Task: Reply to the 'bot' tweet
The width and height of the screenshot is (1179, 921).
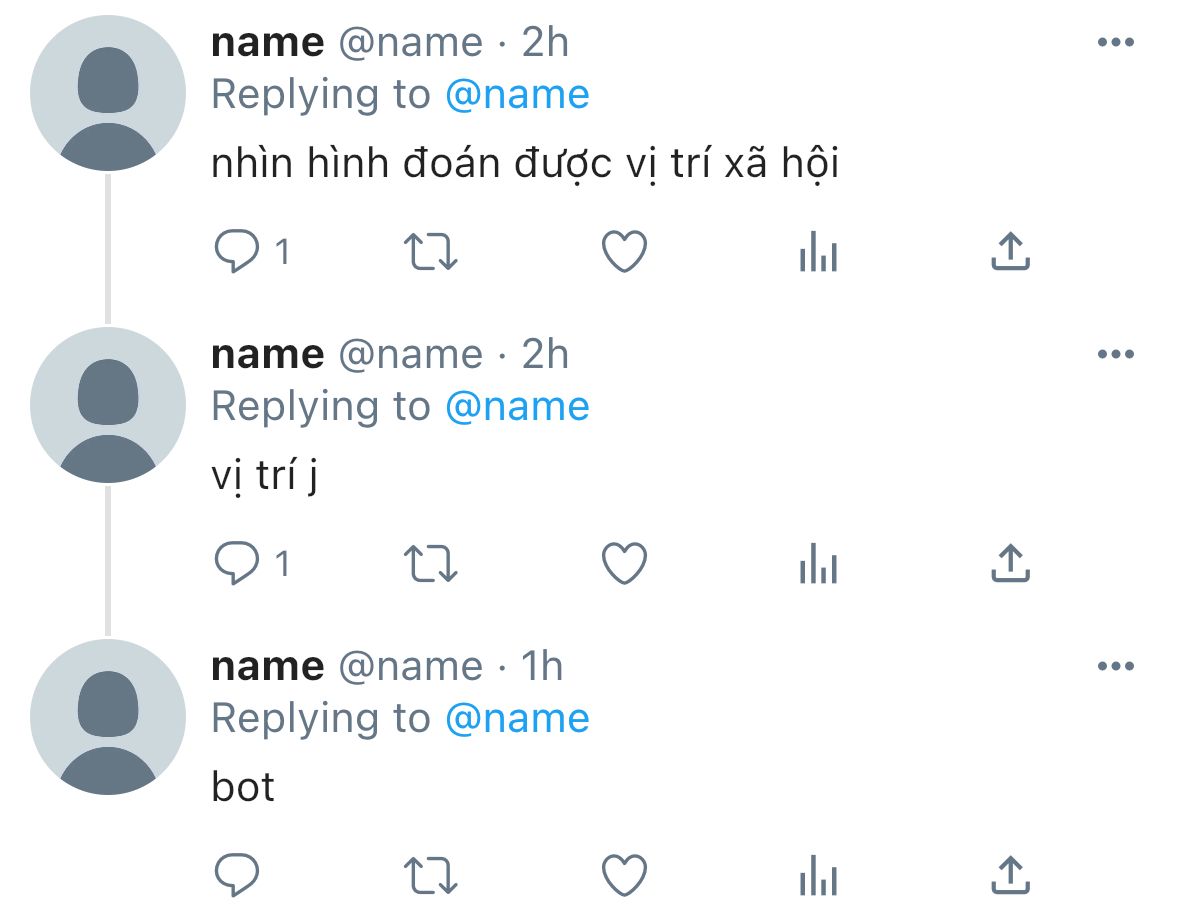Action: click(238, 876)
